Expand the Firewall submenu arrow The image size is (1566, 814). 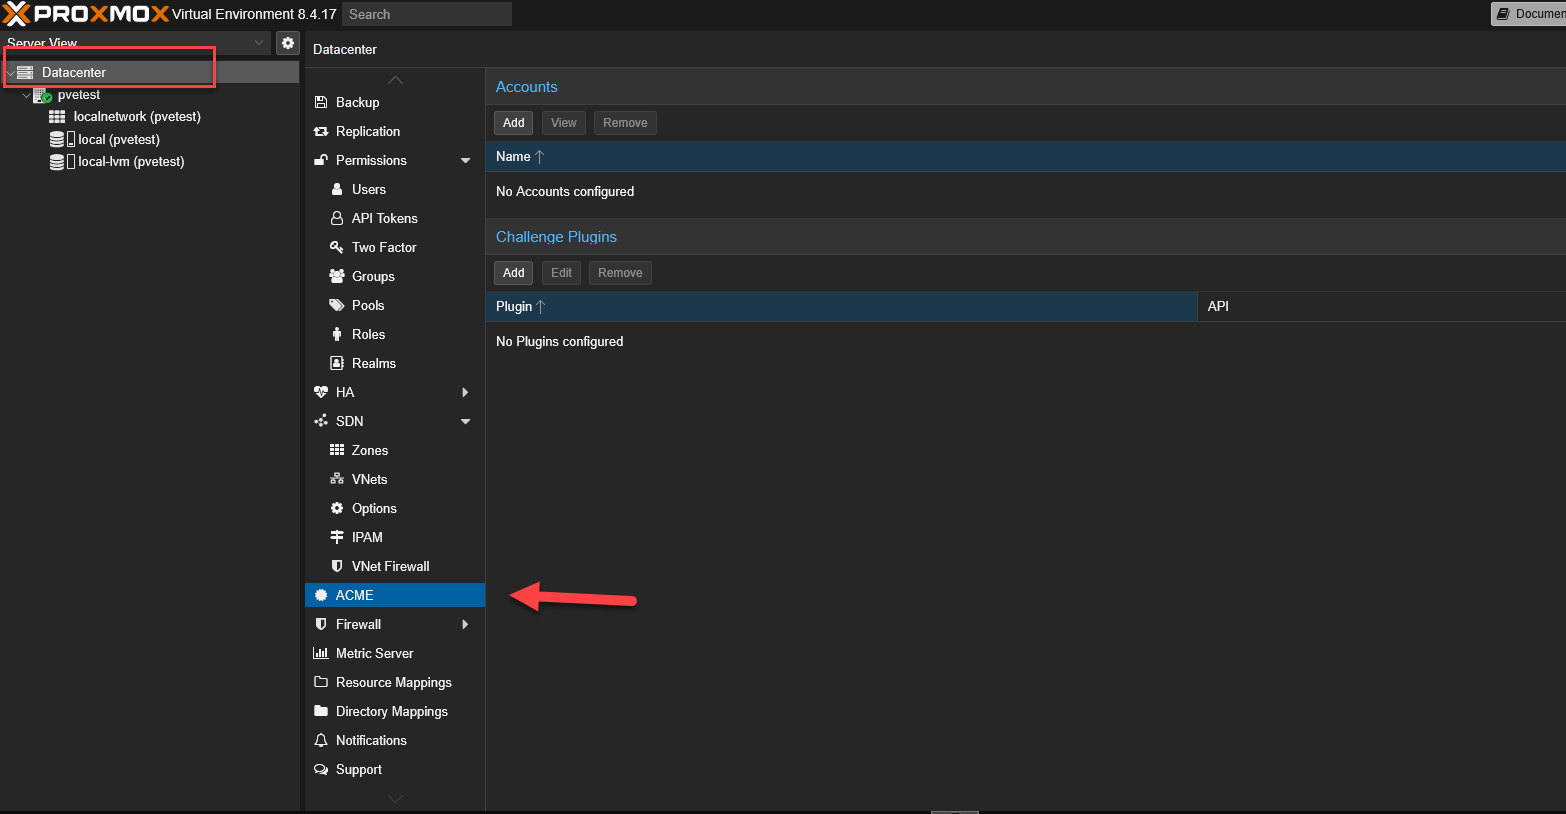pos(465,624)
